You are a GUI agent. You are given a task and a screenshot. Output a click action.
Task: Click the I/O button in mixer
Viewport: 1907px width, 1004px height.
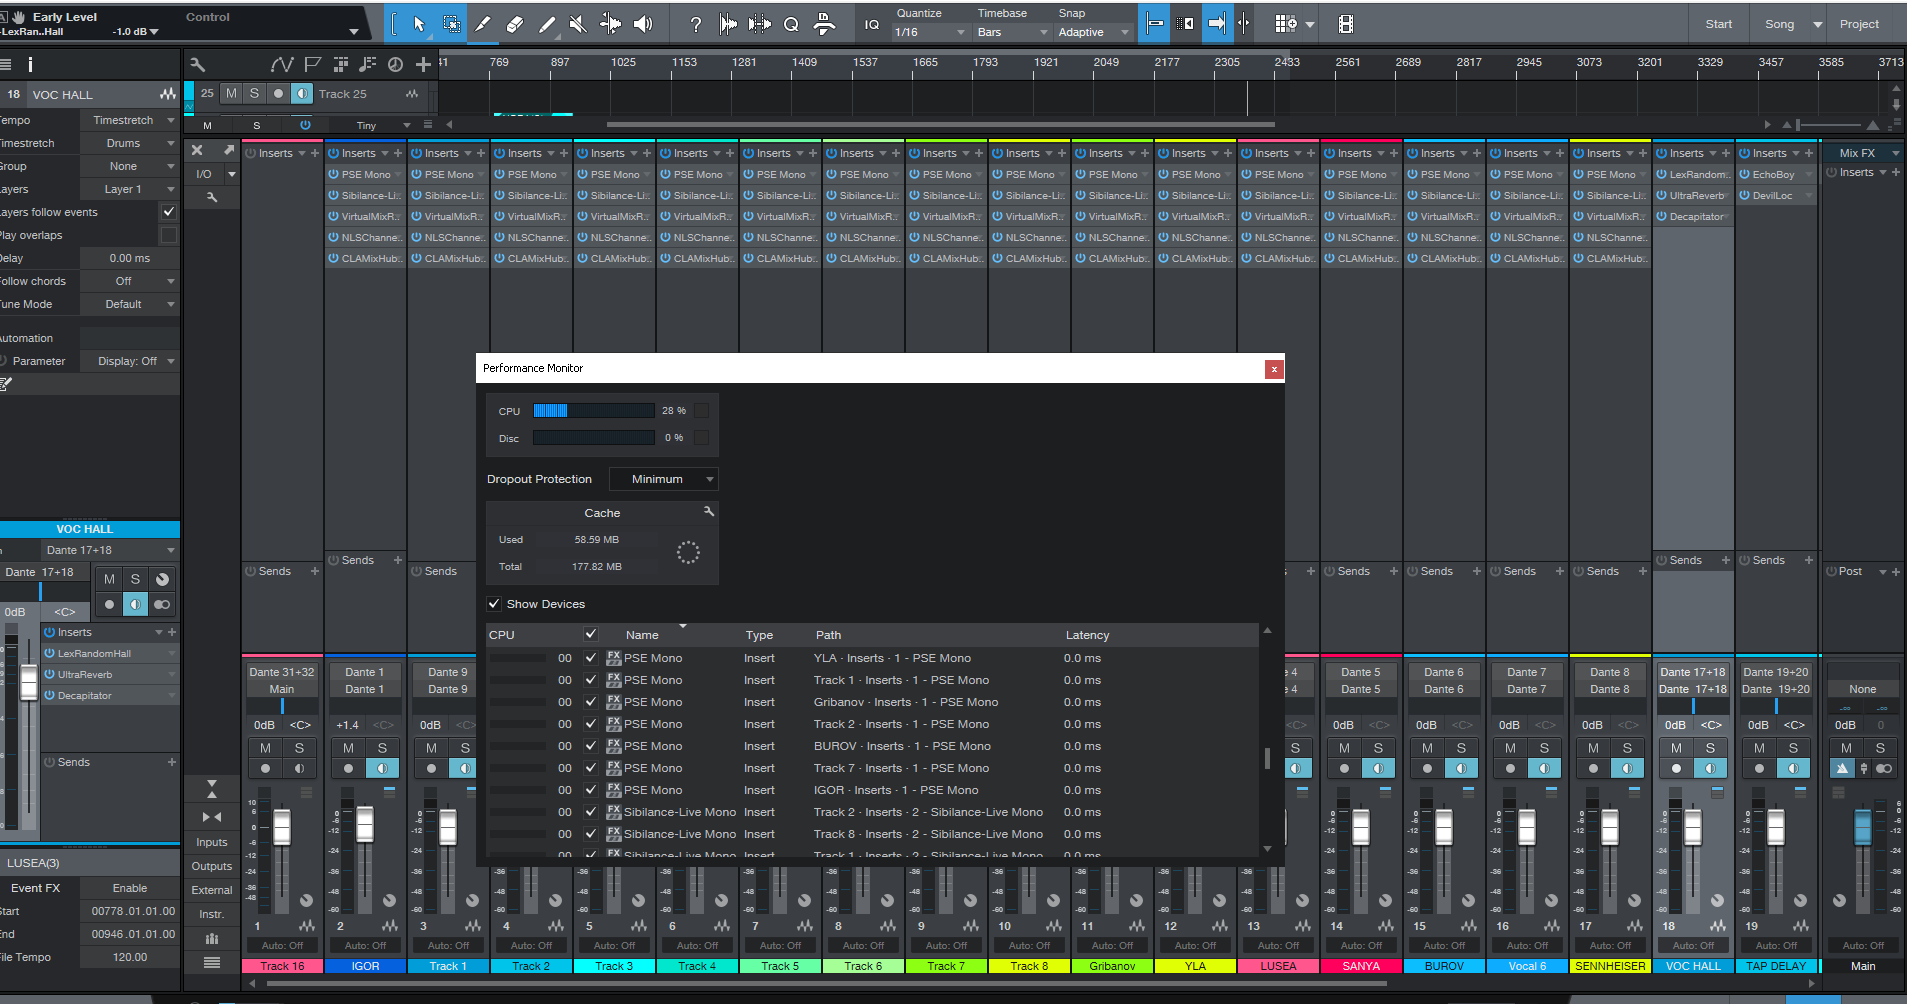204,174
